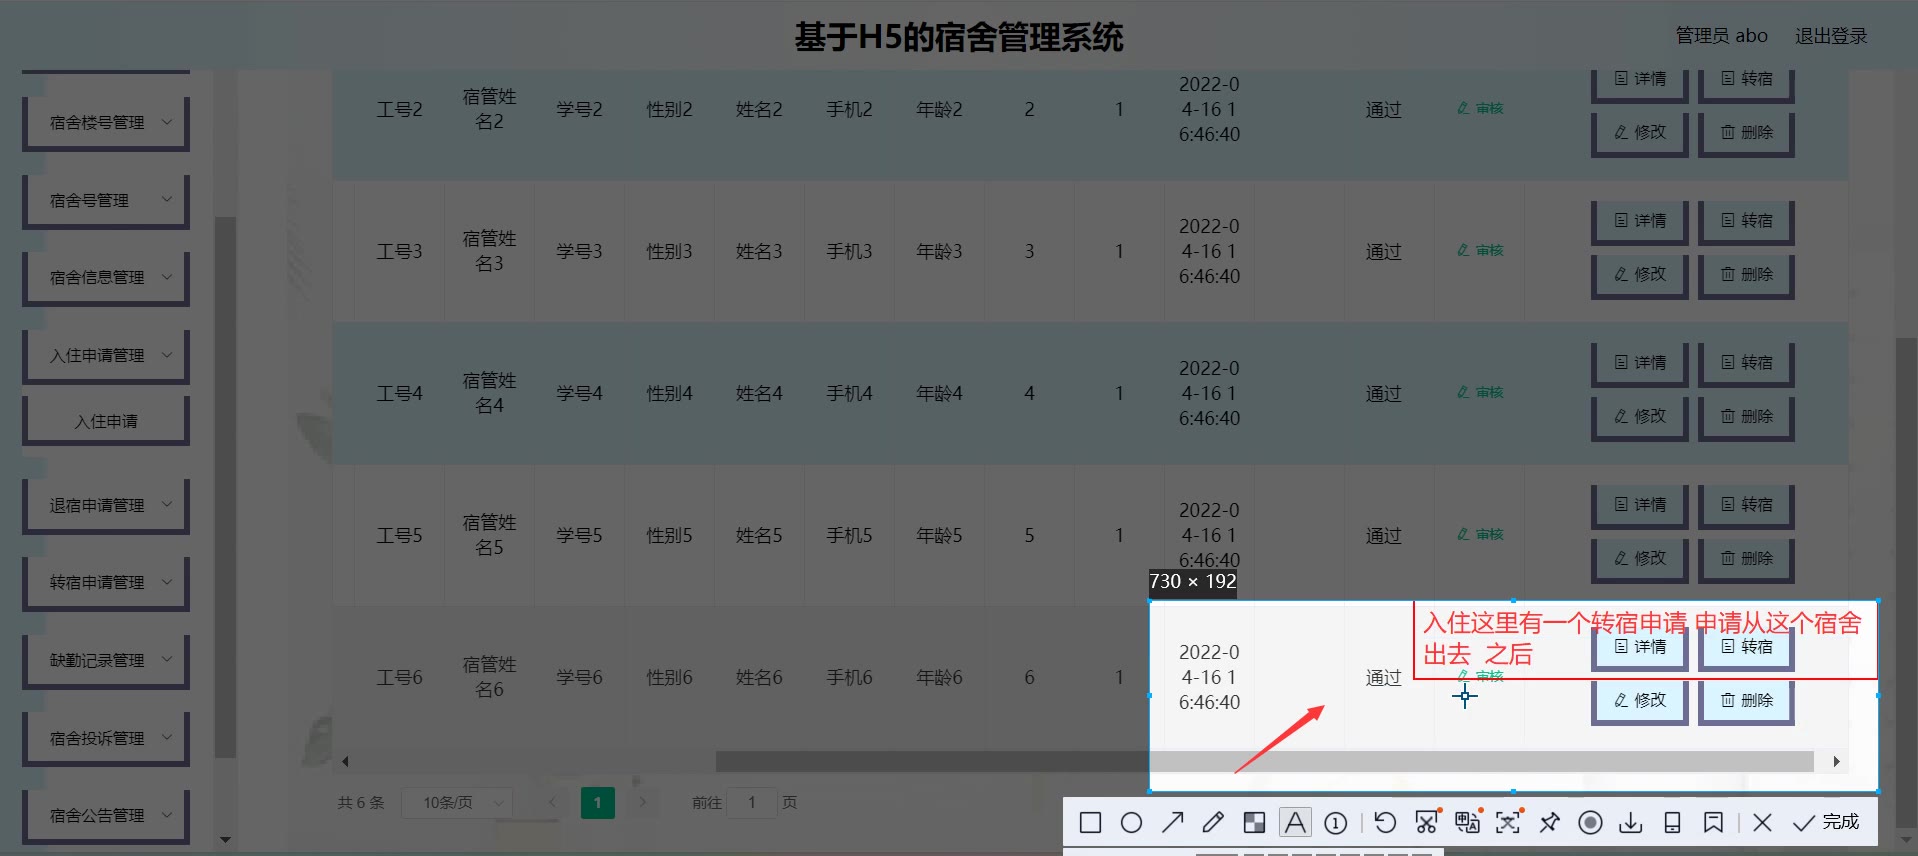The width and height of the screenshot is (1918, 856).
Task: Click table horizontal scrollbar thumb
Action: [1264, 761]
